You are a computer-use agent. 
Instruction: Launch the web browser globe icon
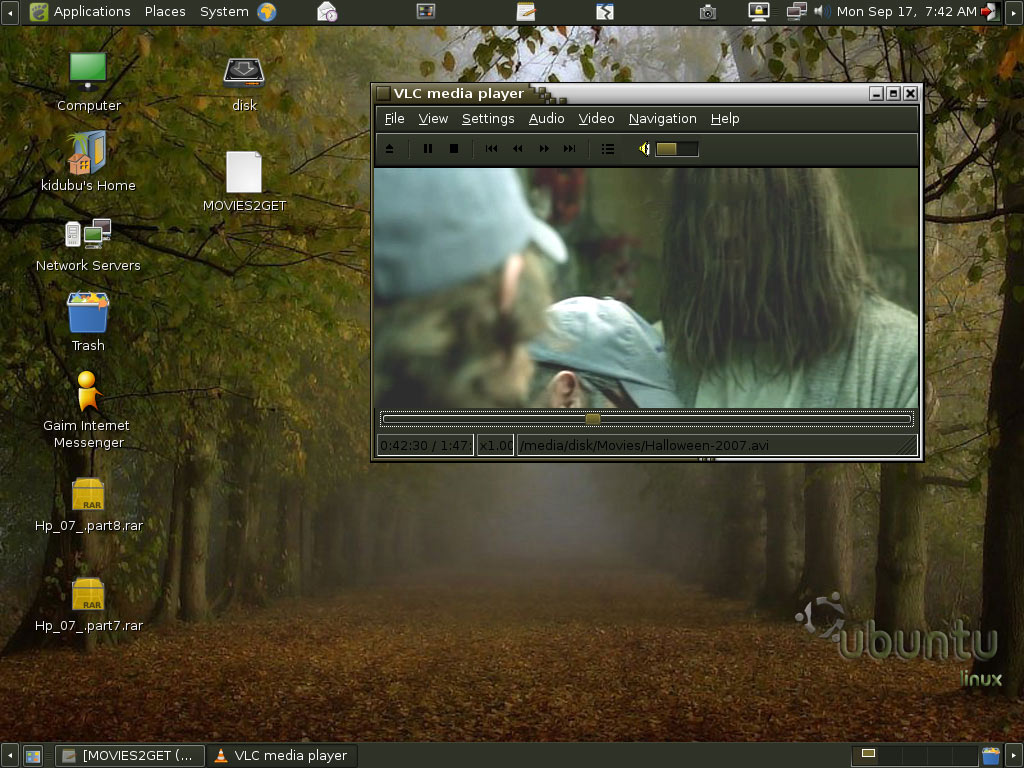click(x=266, y=12)
